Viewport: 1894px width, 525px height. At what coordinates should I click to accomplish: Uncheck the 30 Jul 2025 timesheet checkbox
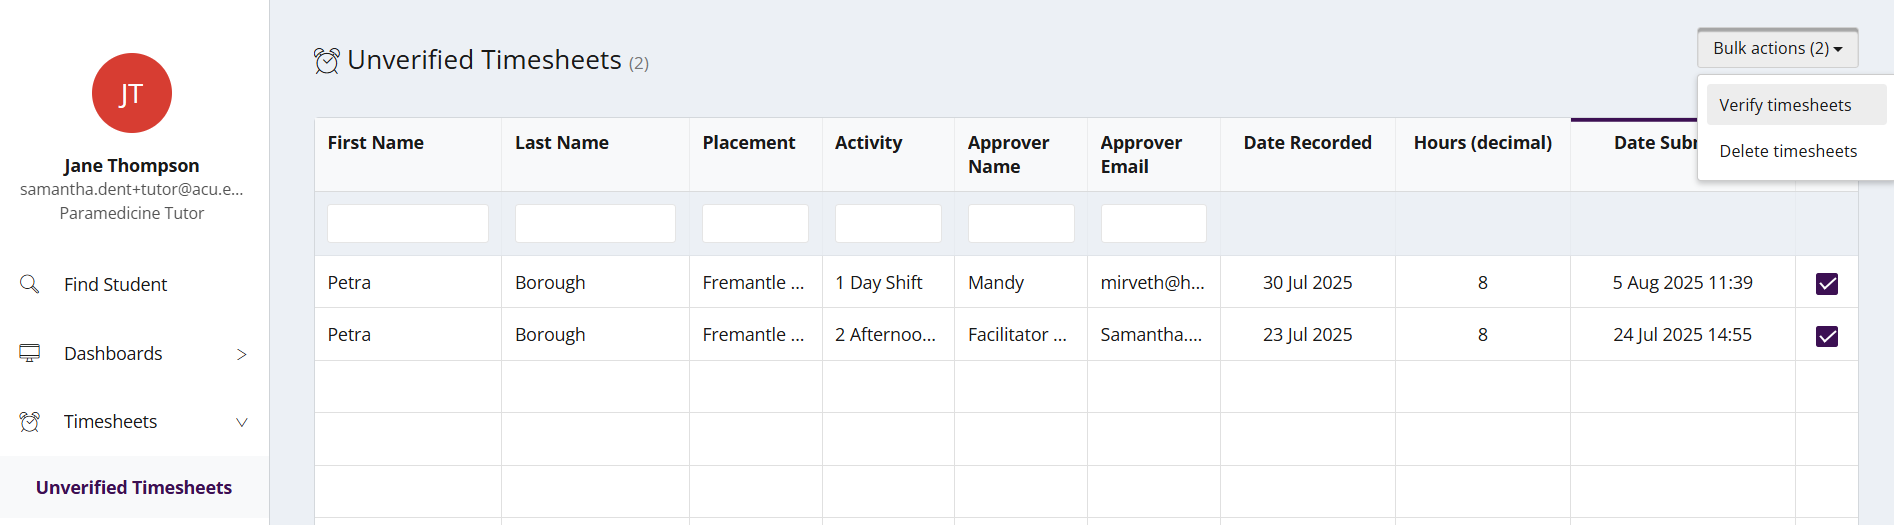(1826, 284)
